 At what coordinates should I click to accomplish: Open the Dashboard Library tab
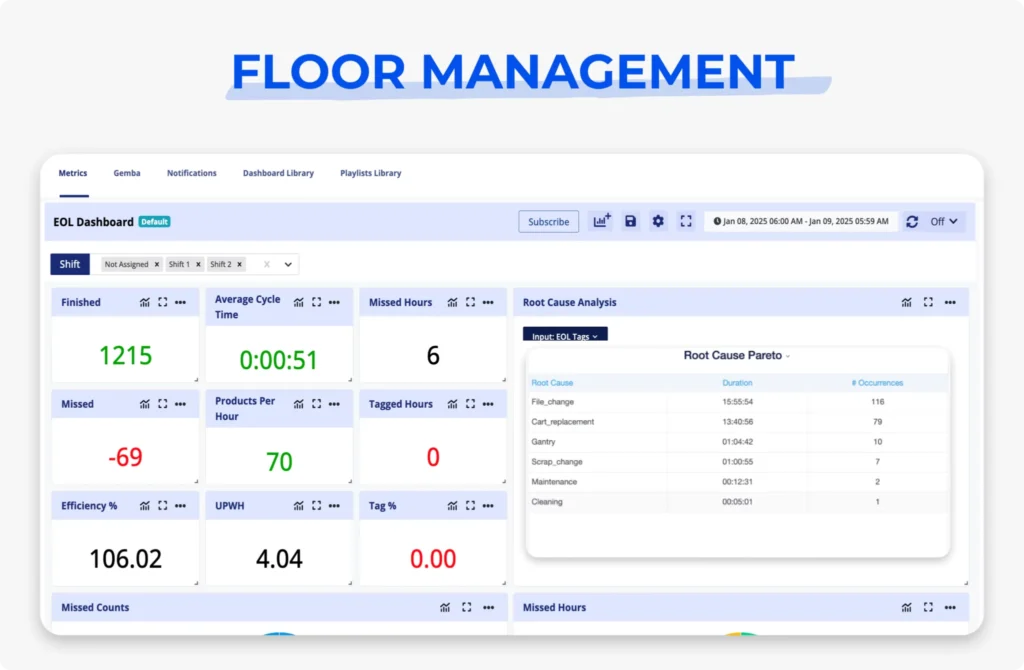pyautogui.click(x=278, y=172)
